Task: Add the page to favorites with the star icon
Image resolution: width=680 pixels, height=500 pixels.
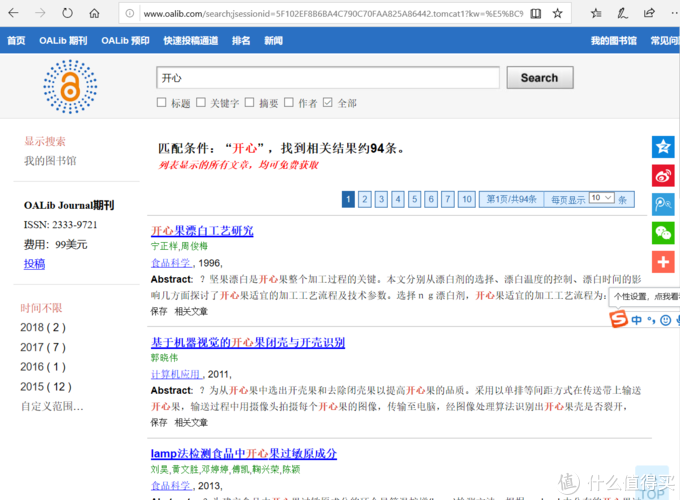Action: [x=558, y=14]
